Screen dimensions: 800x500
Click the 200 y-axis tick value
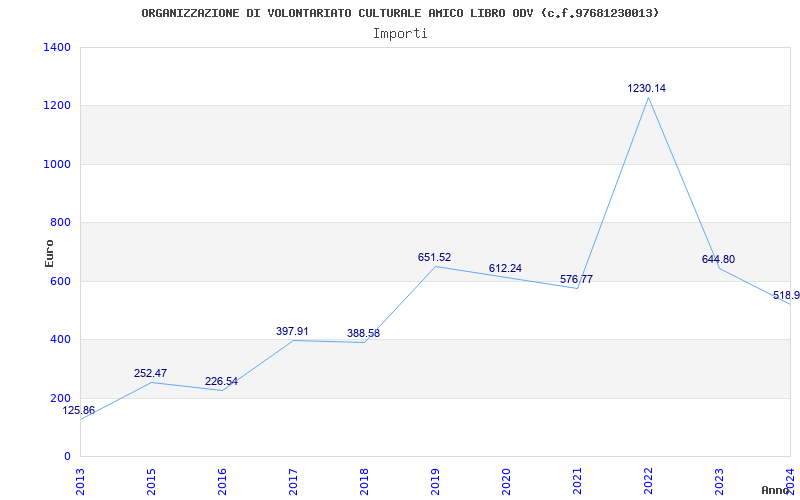click(x=61, y=398)
